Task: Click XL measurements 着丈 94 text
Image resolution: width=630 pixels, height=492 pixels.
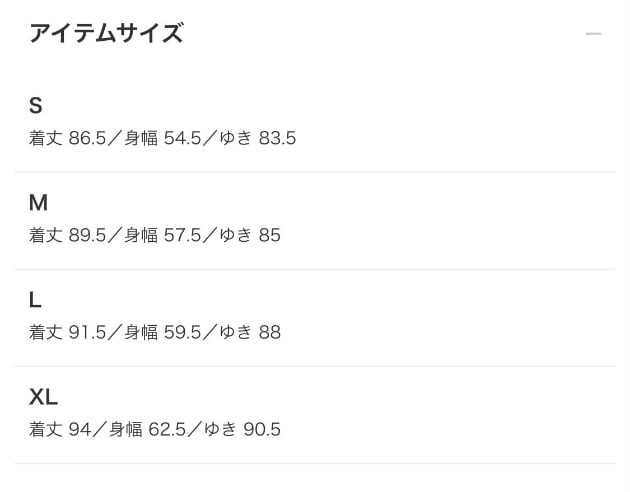Action: coord(60,429)
